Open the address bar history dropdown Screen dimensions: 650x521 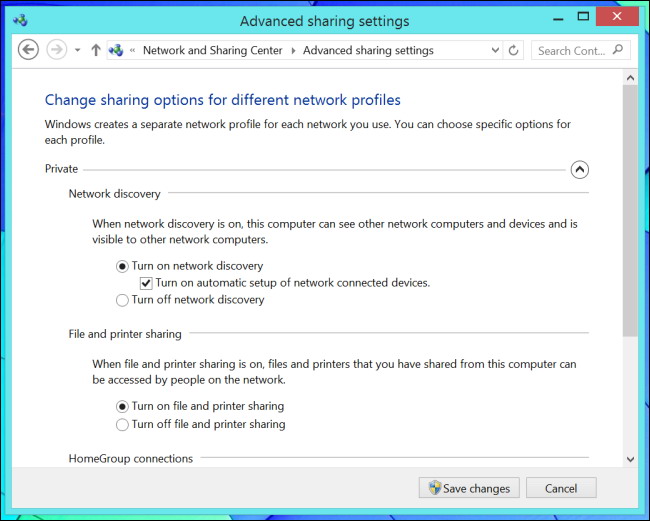tap(495, 50)
